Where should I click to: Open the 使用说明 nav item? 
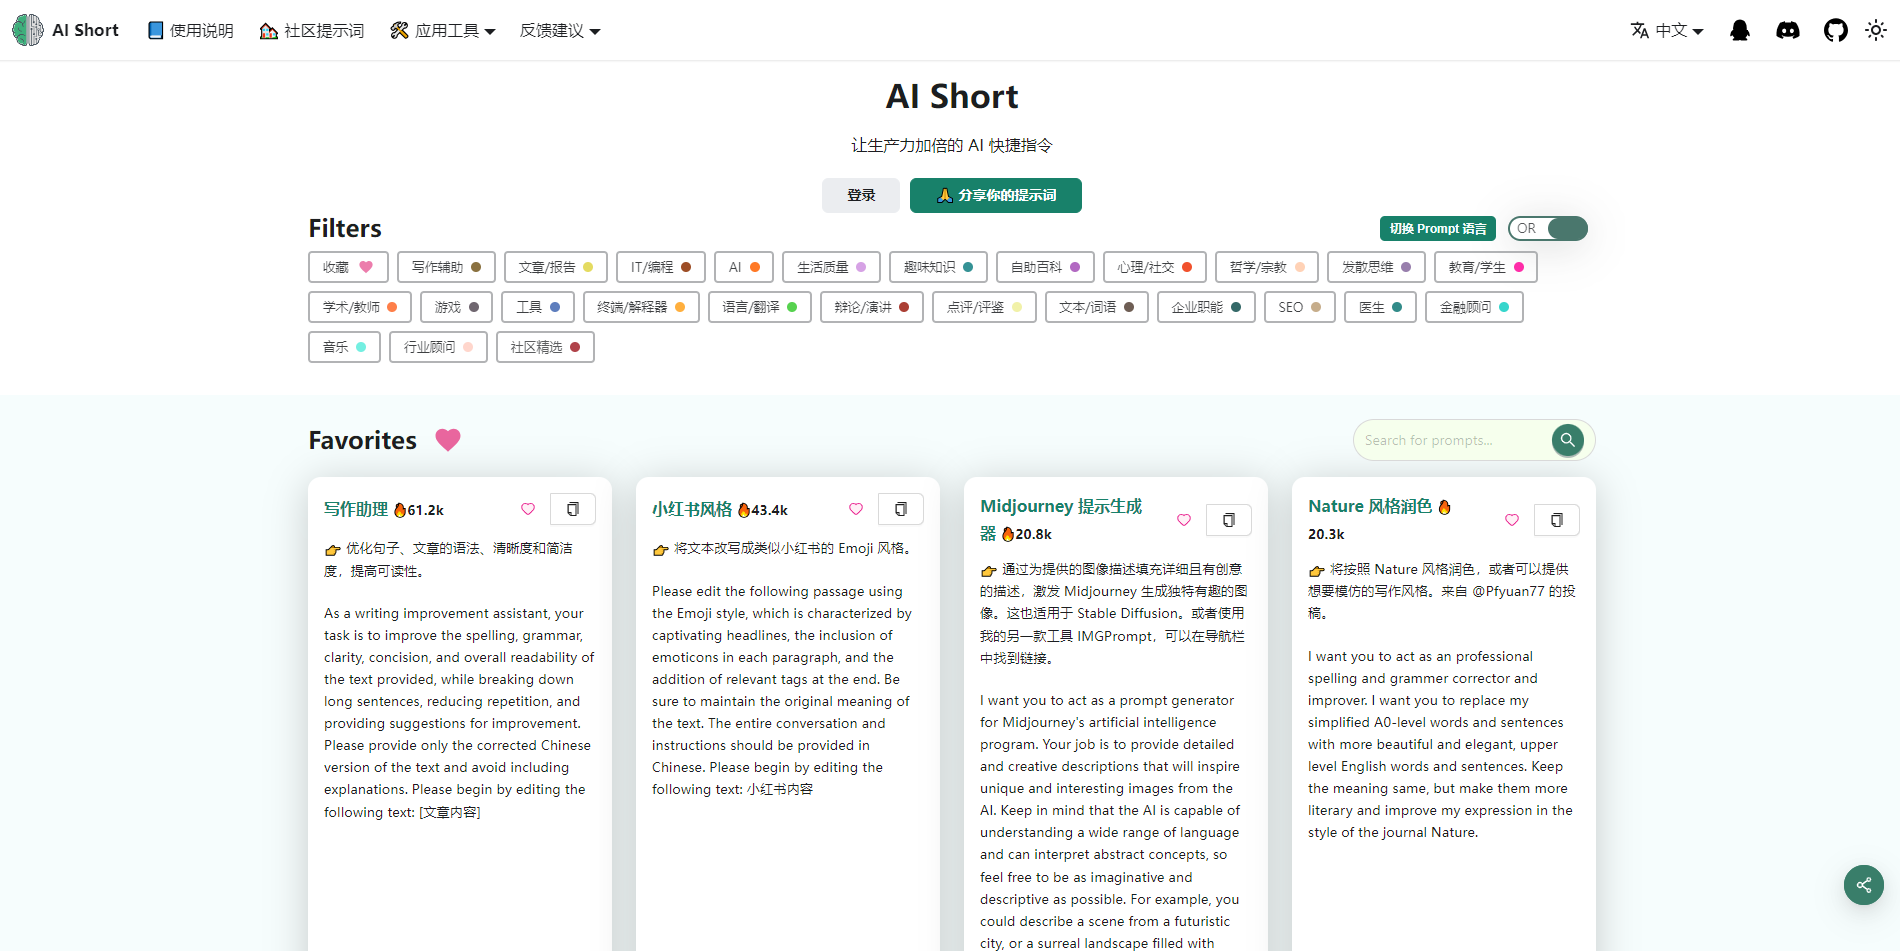pos(190,31)
